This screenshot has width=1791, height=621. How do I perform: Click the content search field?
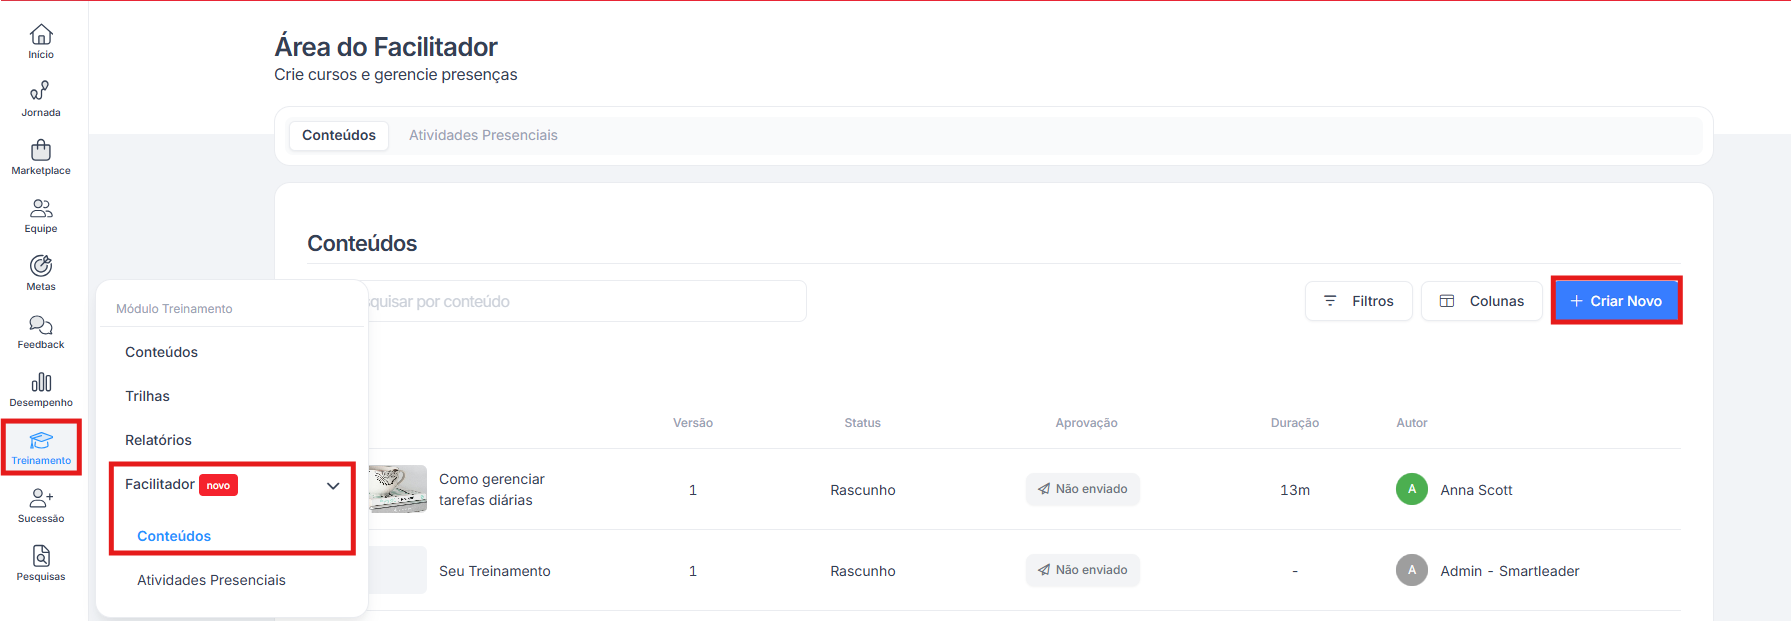(585, 301)
